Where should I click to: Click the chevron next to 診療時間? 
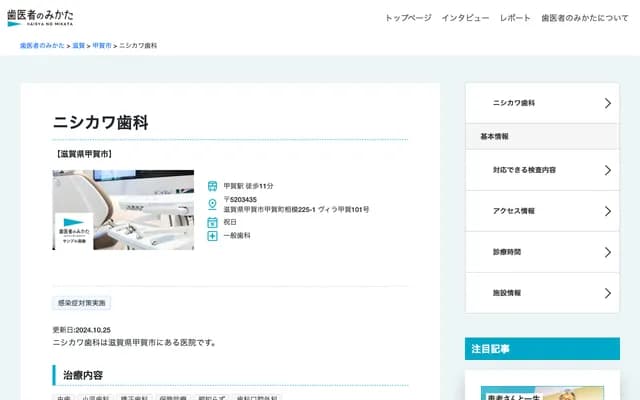click(608, 252)
